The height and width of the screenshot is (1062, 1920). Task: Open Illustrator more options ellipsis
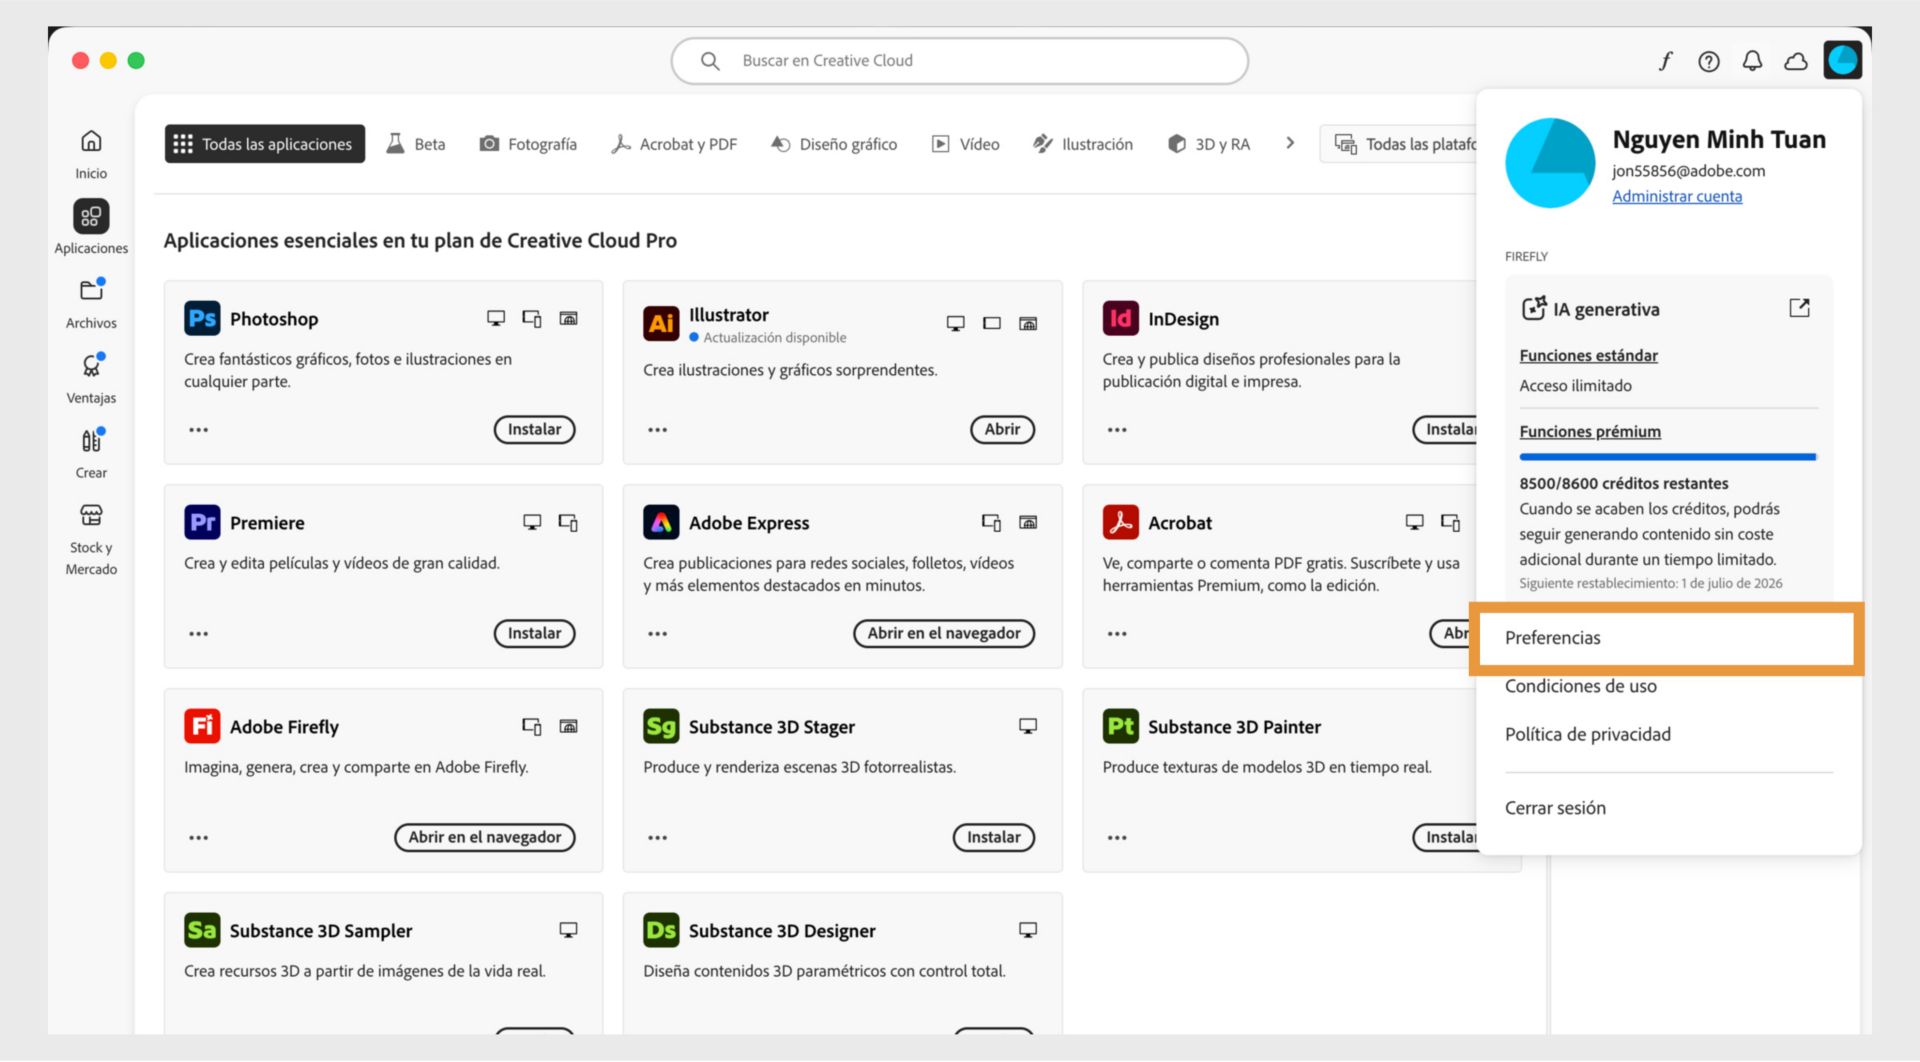point(657,430)
